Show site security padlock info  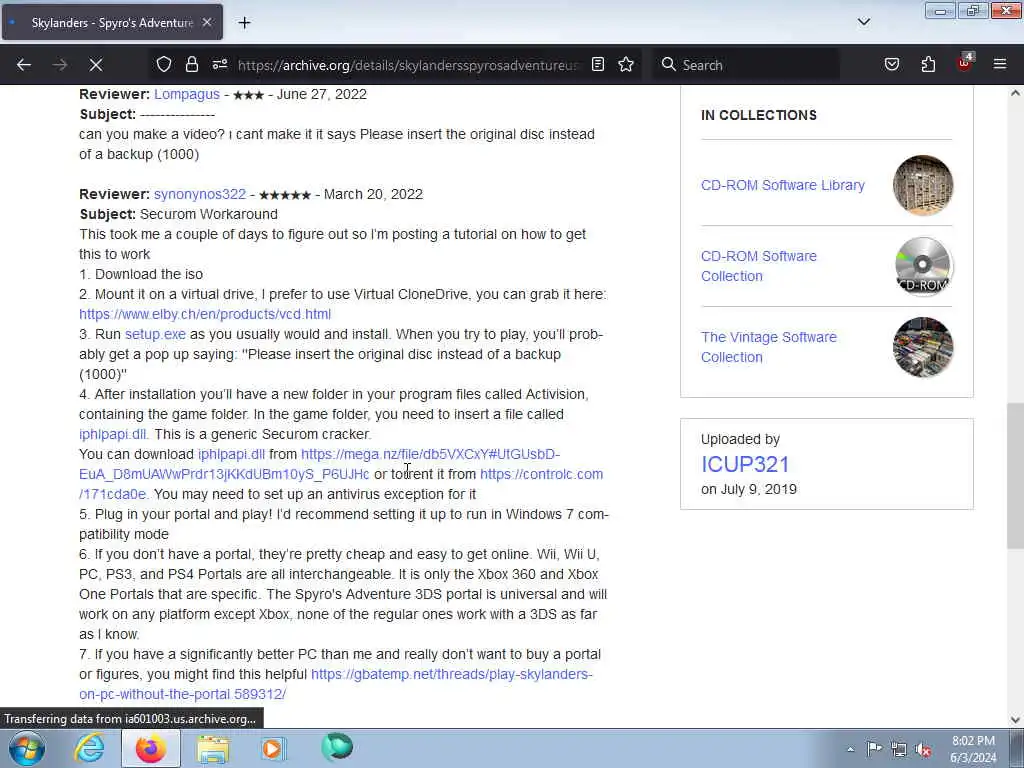pyautogui.click(x=191, y=65)
